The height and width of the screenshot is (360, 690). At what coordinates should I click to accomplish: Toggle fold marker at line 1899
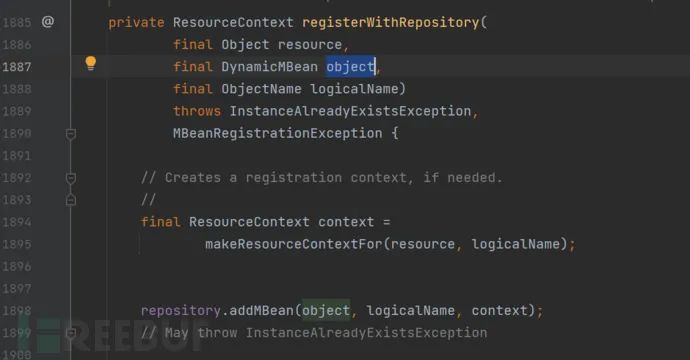(x=71, y=333)
